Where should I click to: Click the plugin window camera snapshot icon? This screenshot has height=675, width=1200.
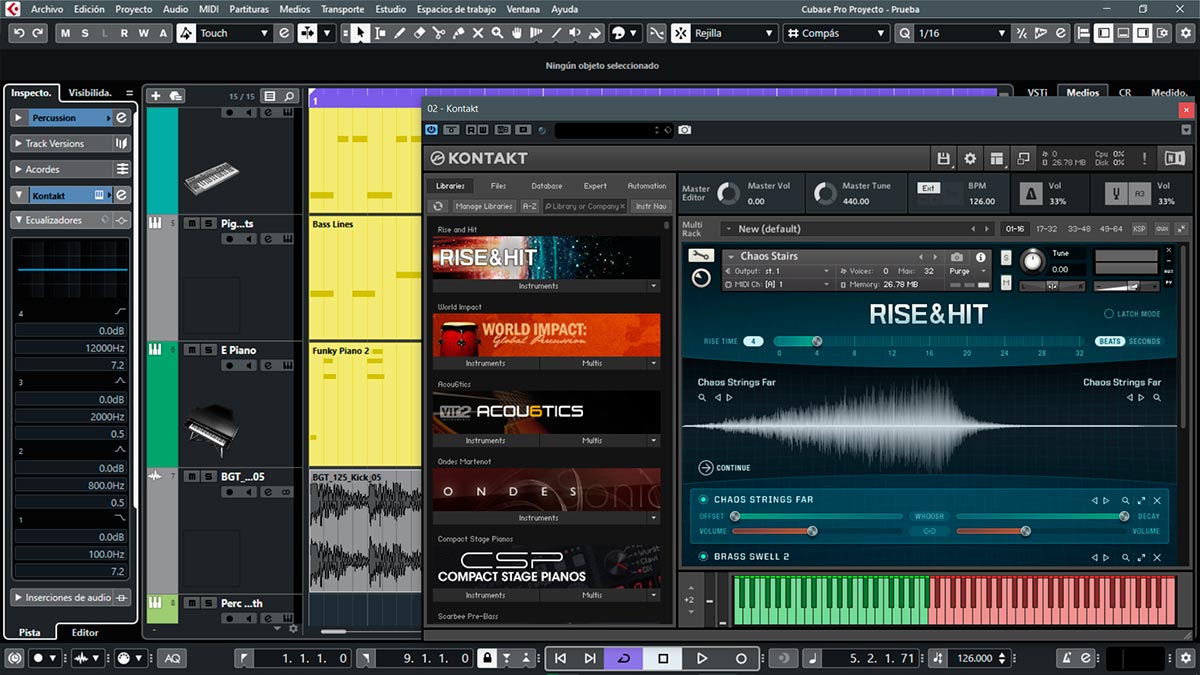pyautogui.click(x=684, y=130)
